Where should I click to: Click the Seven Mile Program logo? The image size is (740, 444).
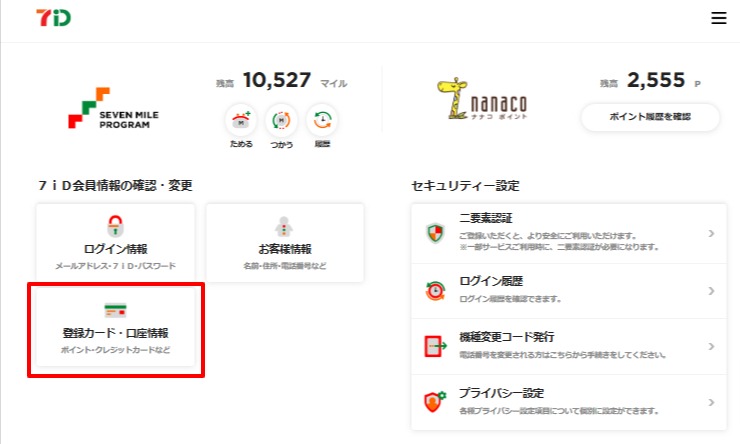coord(113,108)
